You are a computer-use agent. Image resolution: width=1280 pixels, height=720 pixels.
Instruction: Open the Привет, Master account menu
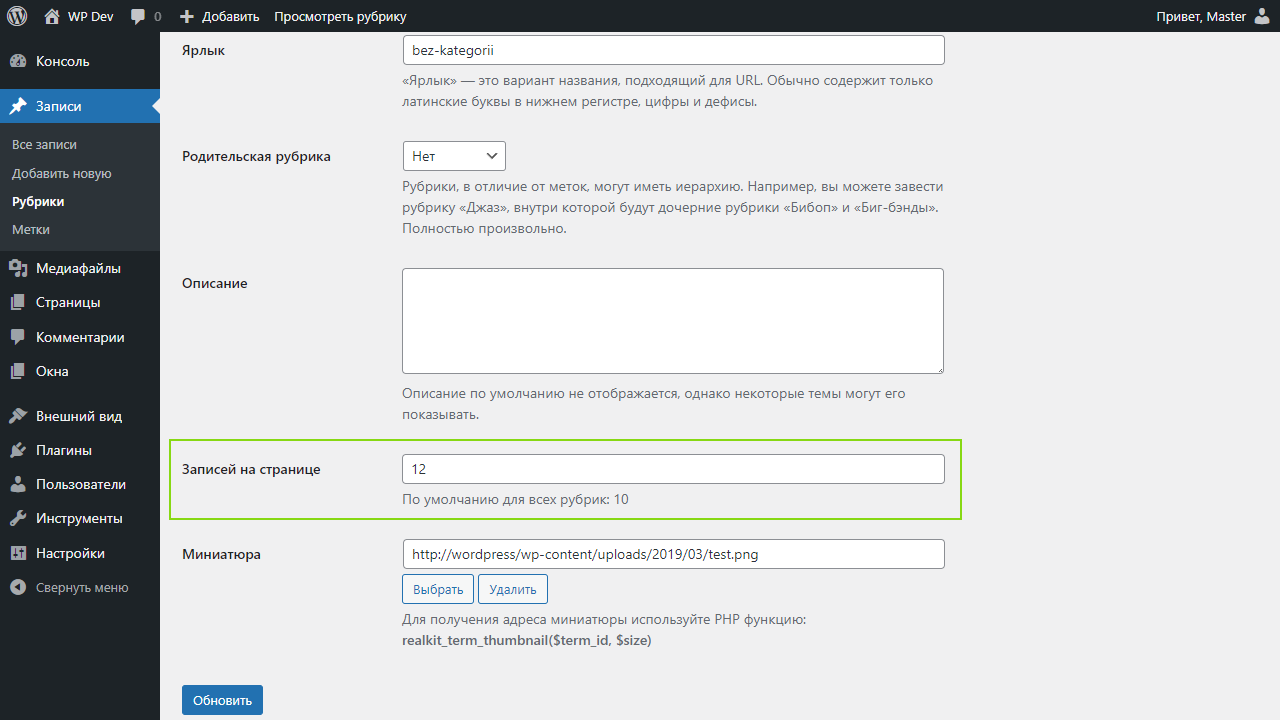click(1213, 16)
